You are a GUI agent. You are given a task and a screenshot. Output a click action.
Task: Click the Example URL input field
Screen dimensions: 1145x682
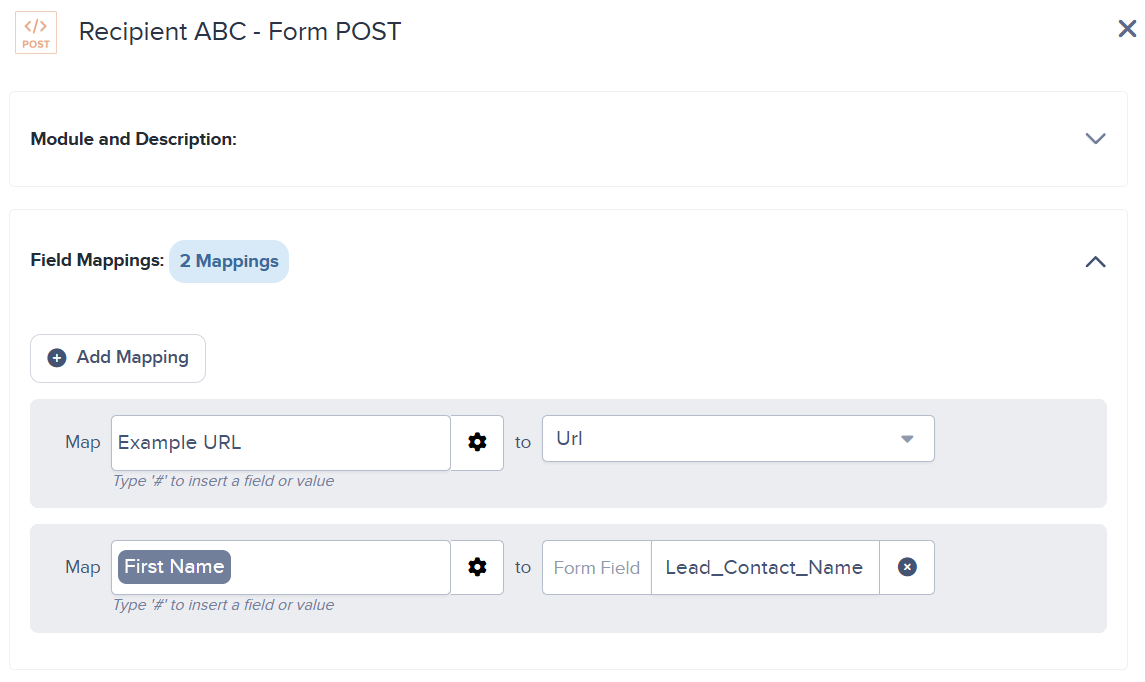click(x=280, y=442)
